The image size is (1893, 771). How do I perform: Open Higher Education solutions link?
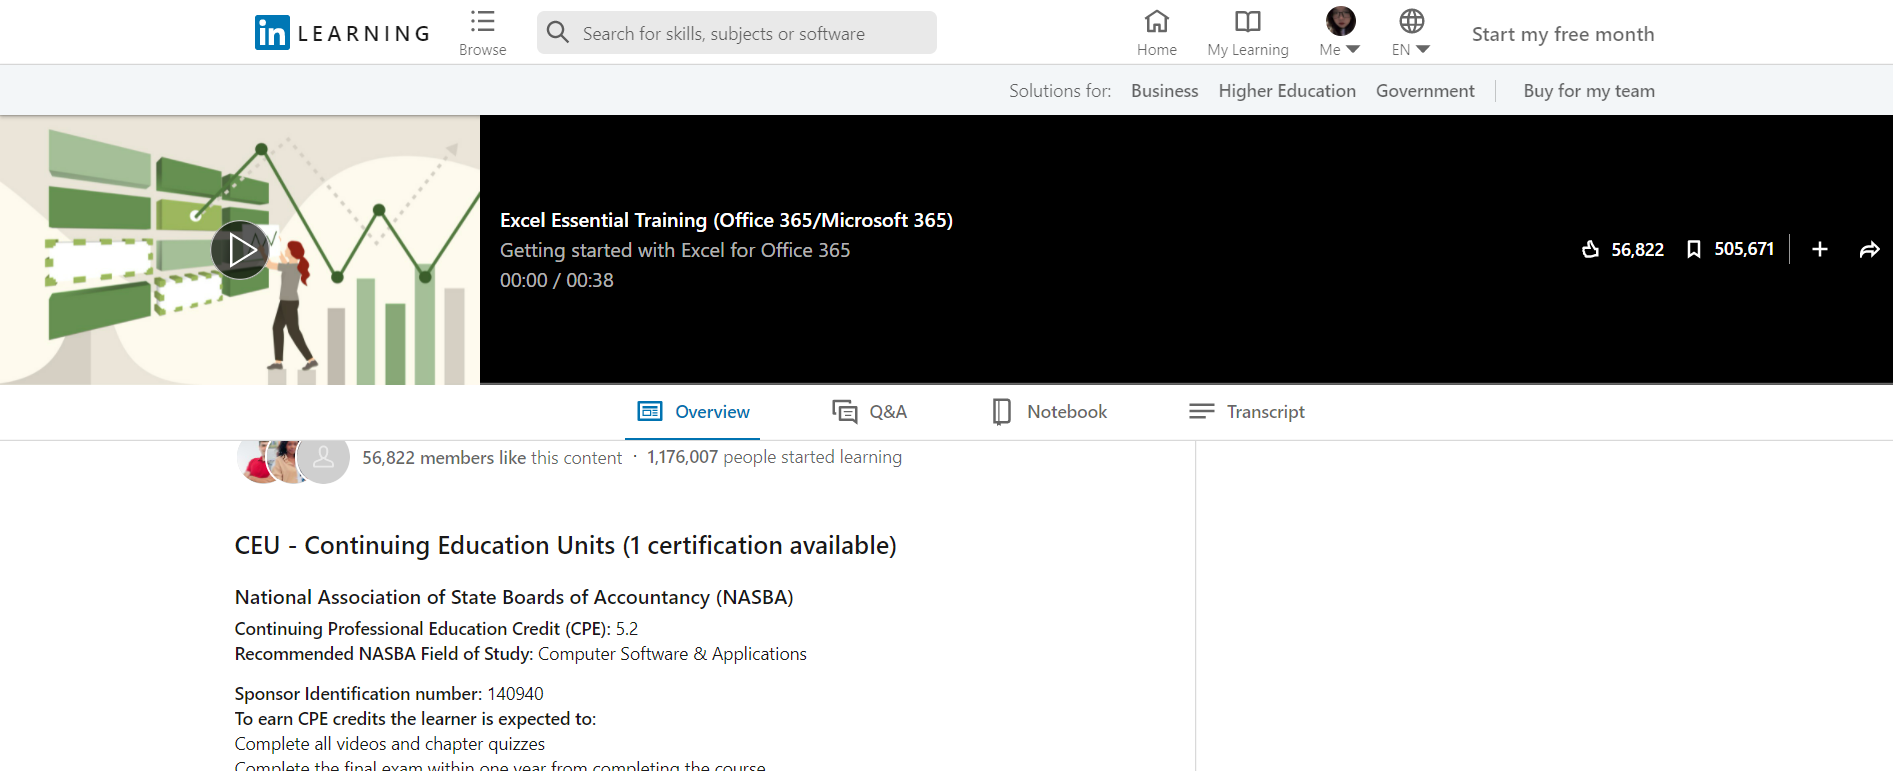(x=1287, y=91)
